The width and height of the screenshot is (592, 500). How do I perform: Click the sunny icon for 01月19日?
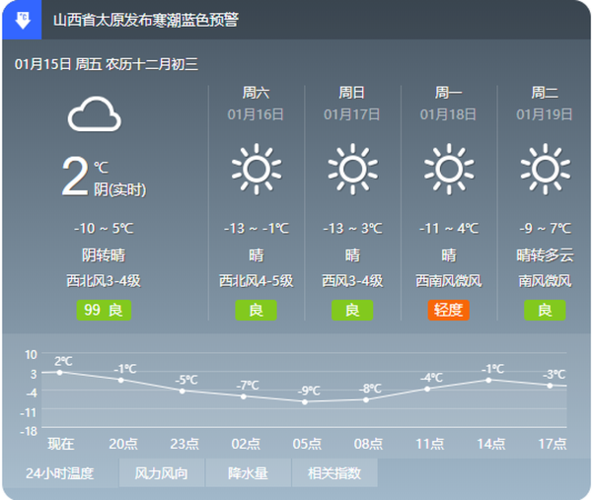pyautogui.click(x=545, y=169)
